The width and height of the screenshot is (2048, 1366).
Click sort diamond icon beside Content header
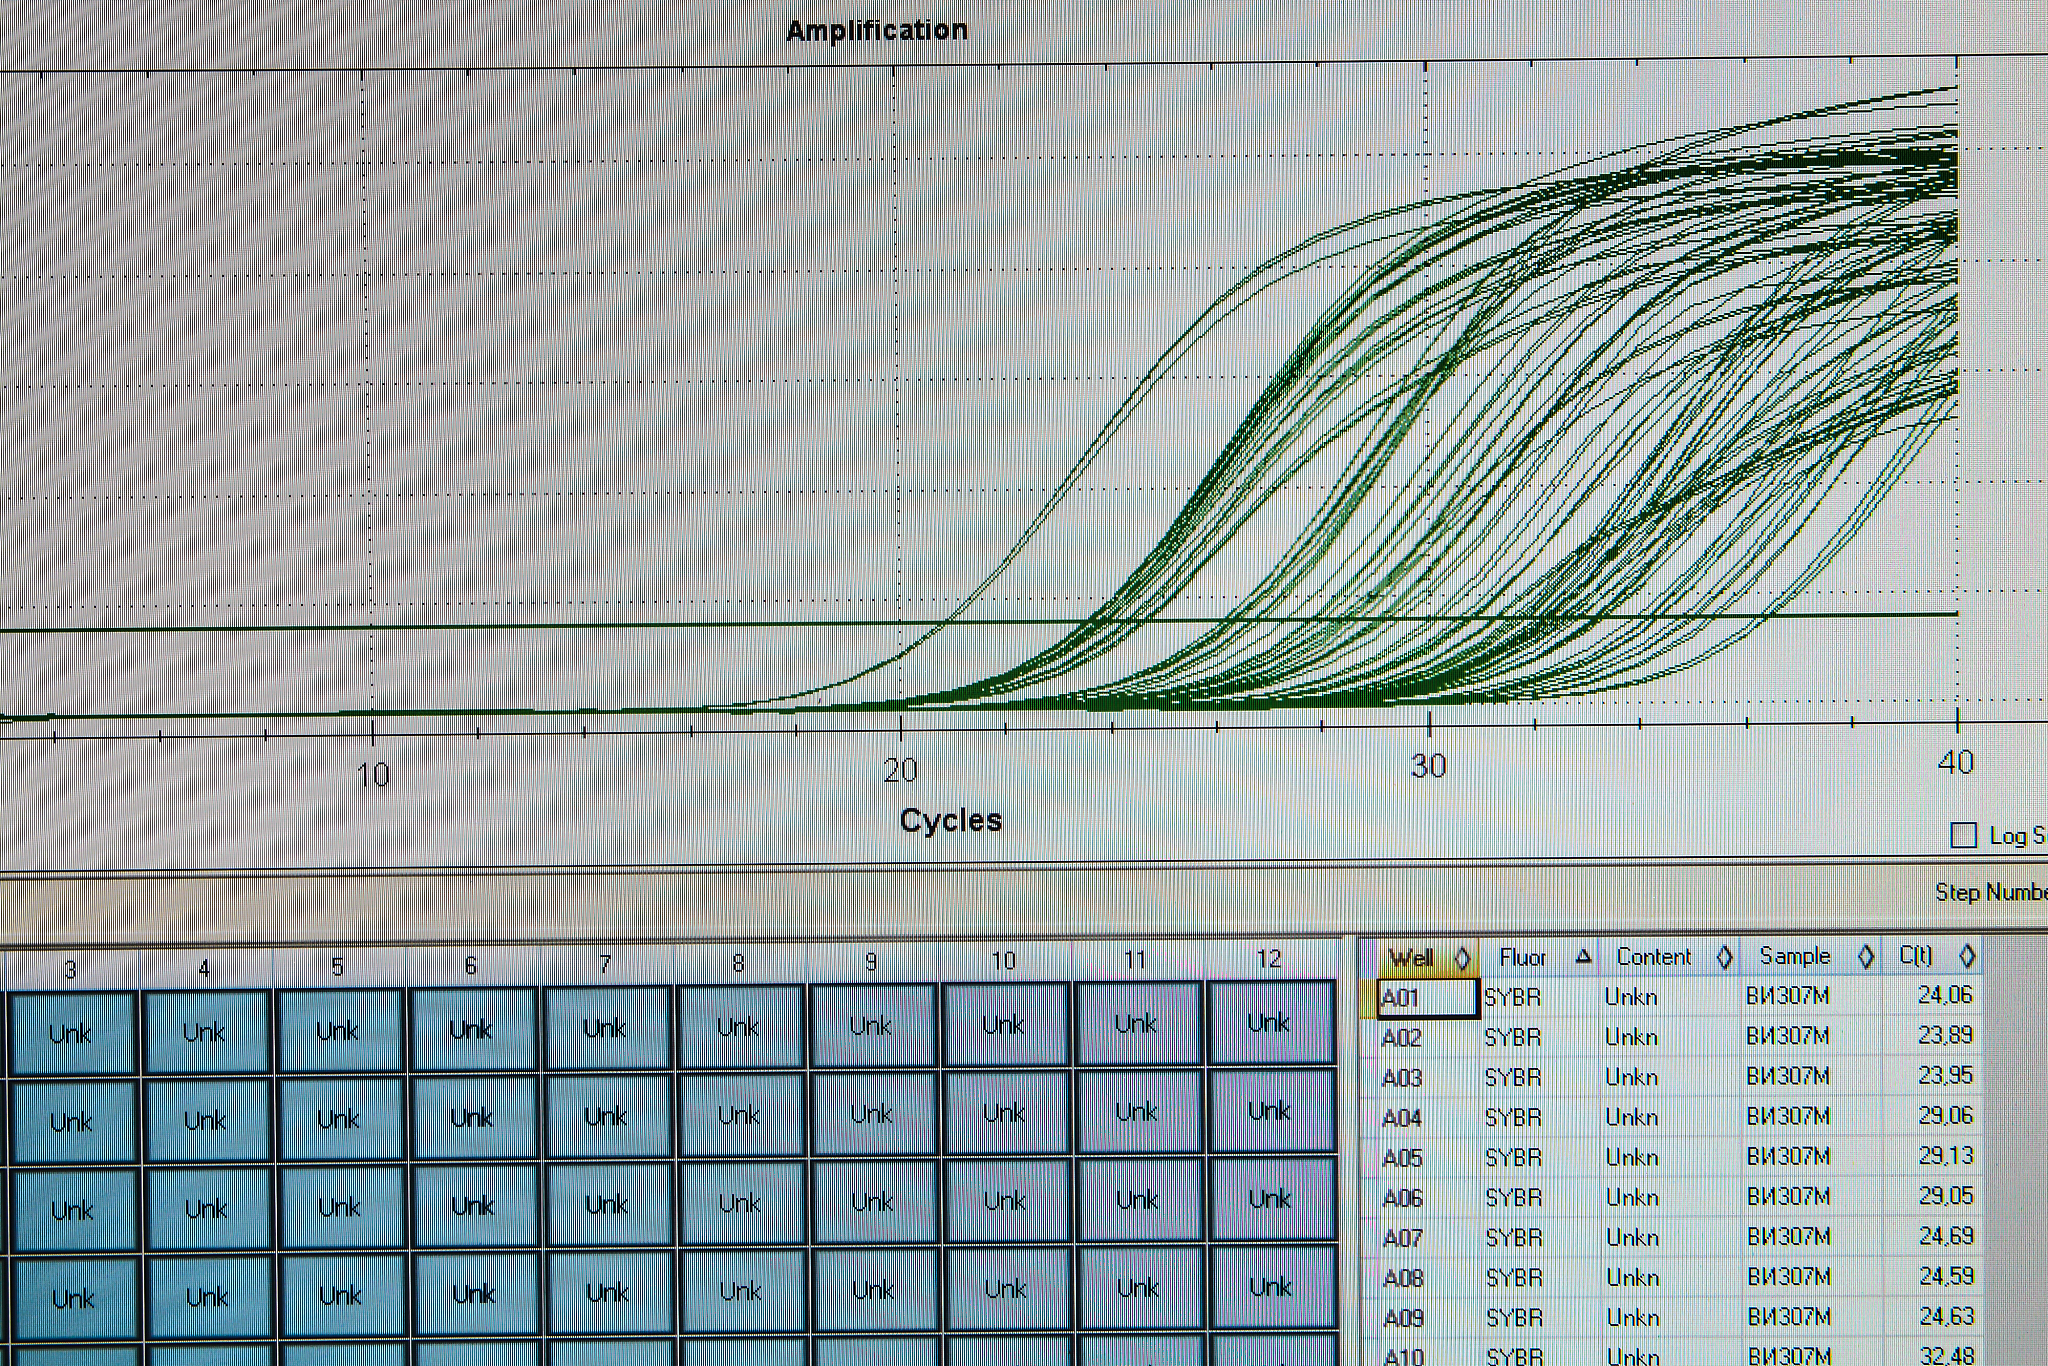[x=1724, y=957]
